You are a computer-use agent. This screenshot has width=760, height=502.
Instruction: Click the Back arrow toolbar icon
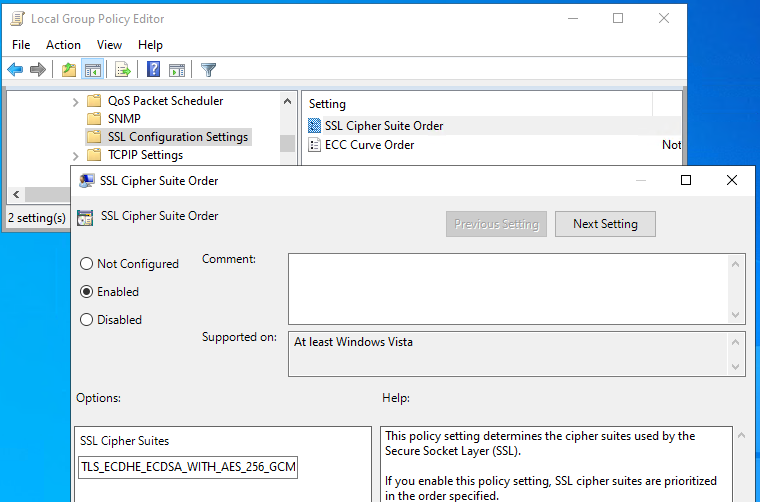(15, 70)
